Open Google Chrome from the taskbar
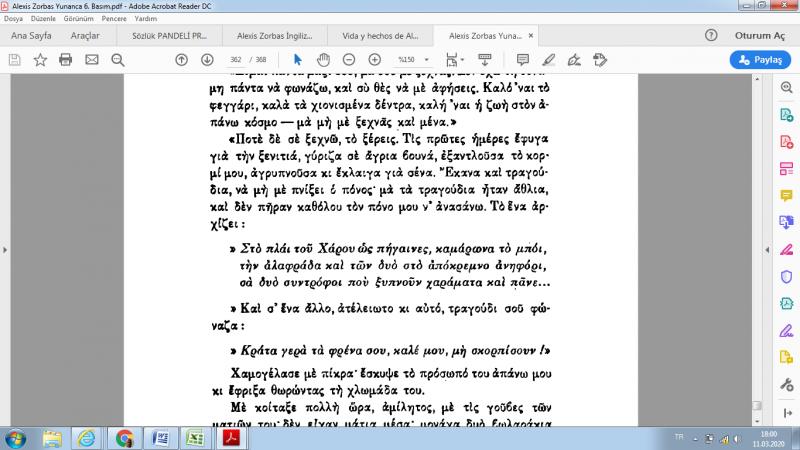This screenshot has width=800, height=450. [x=124, y=439]
